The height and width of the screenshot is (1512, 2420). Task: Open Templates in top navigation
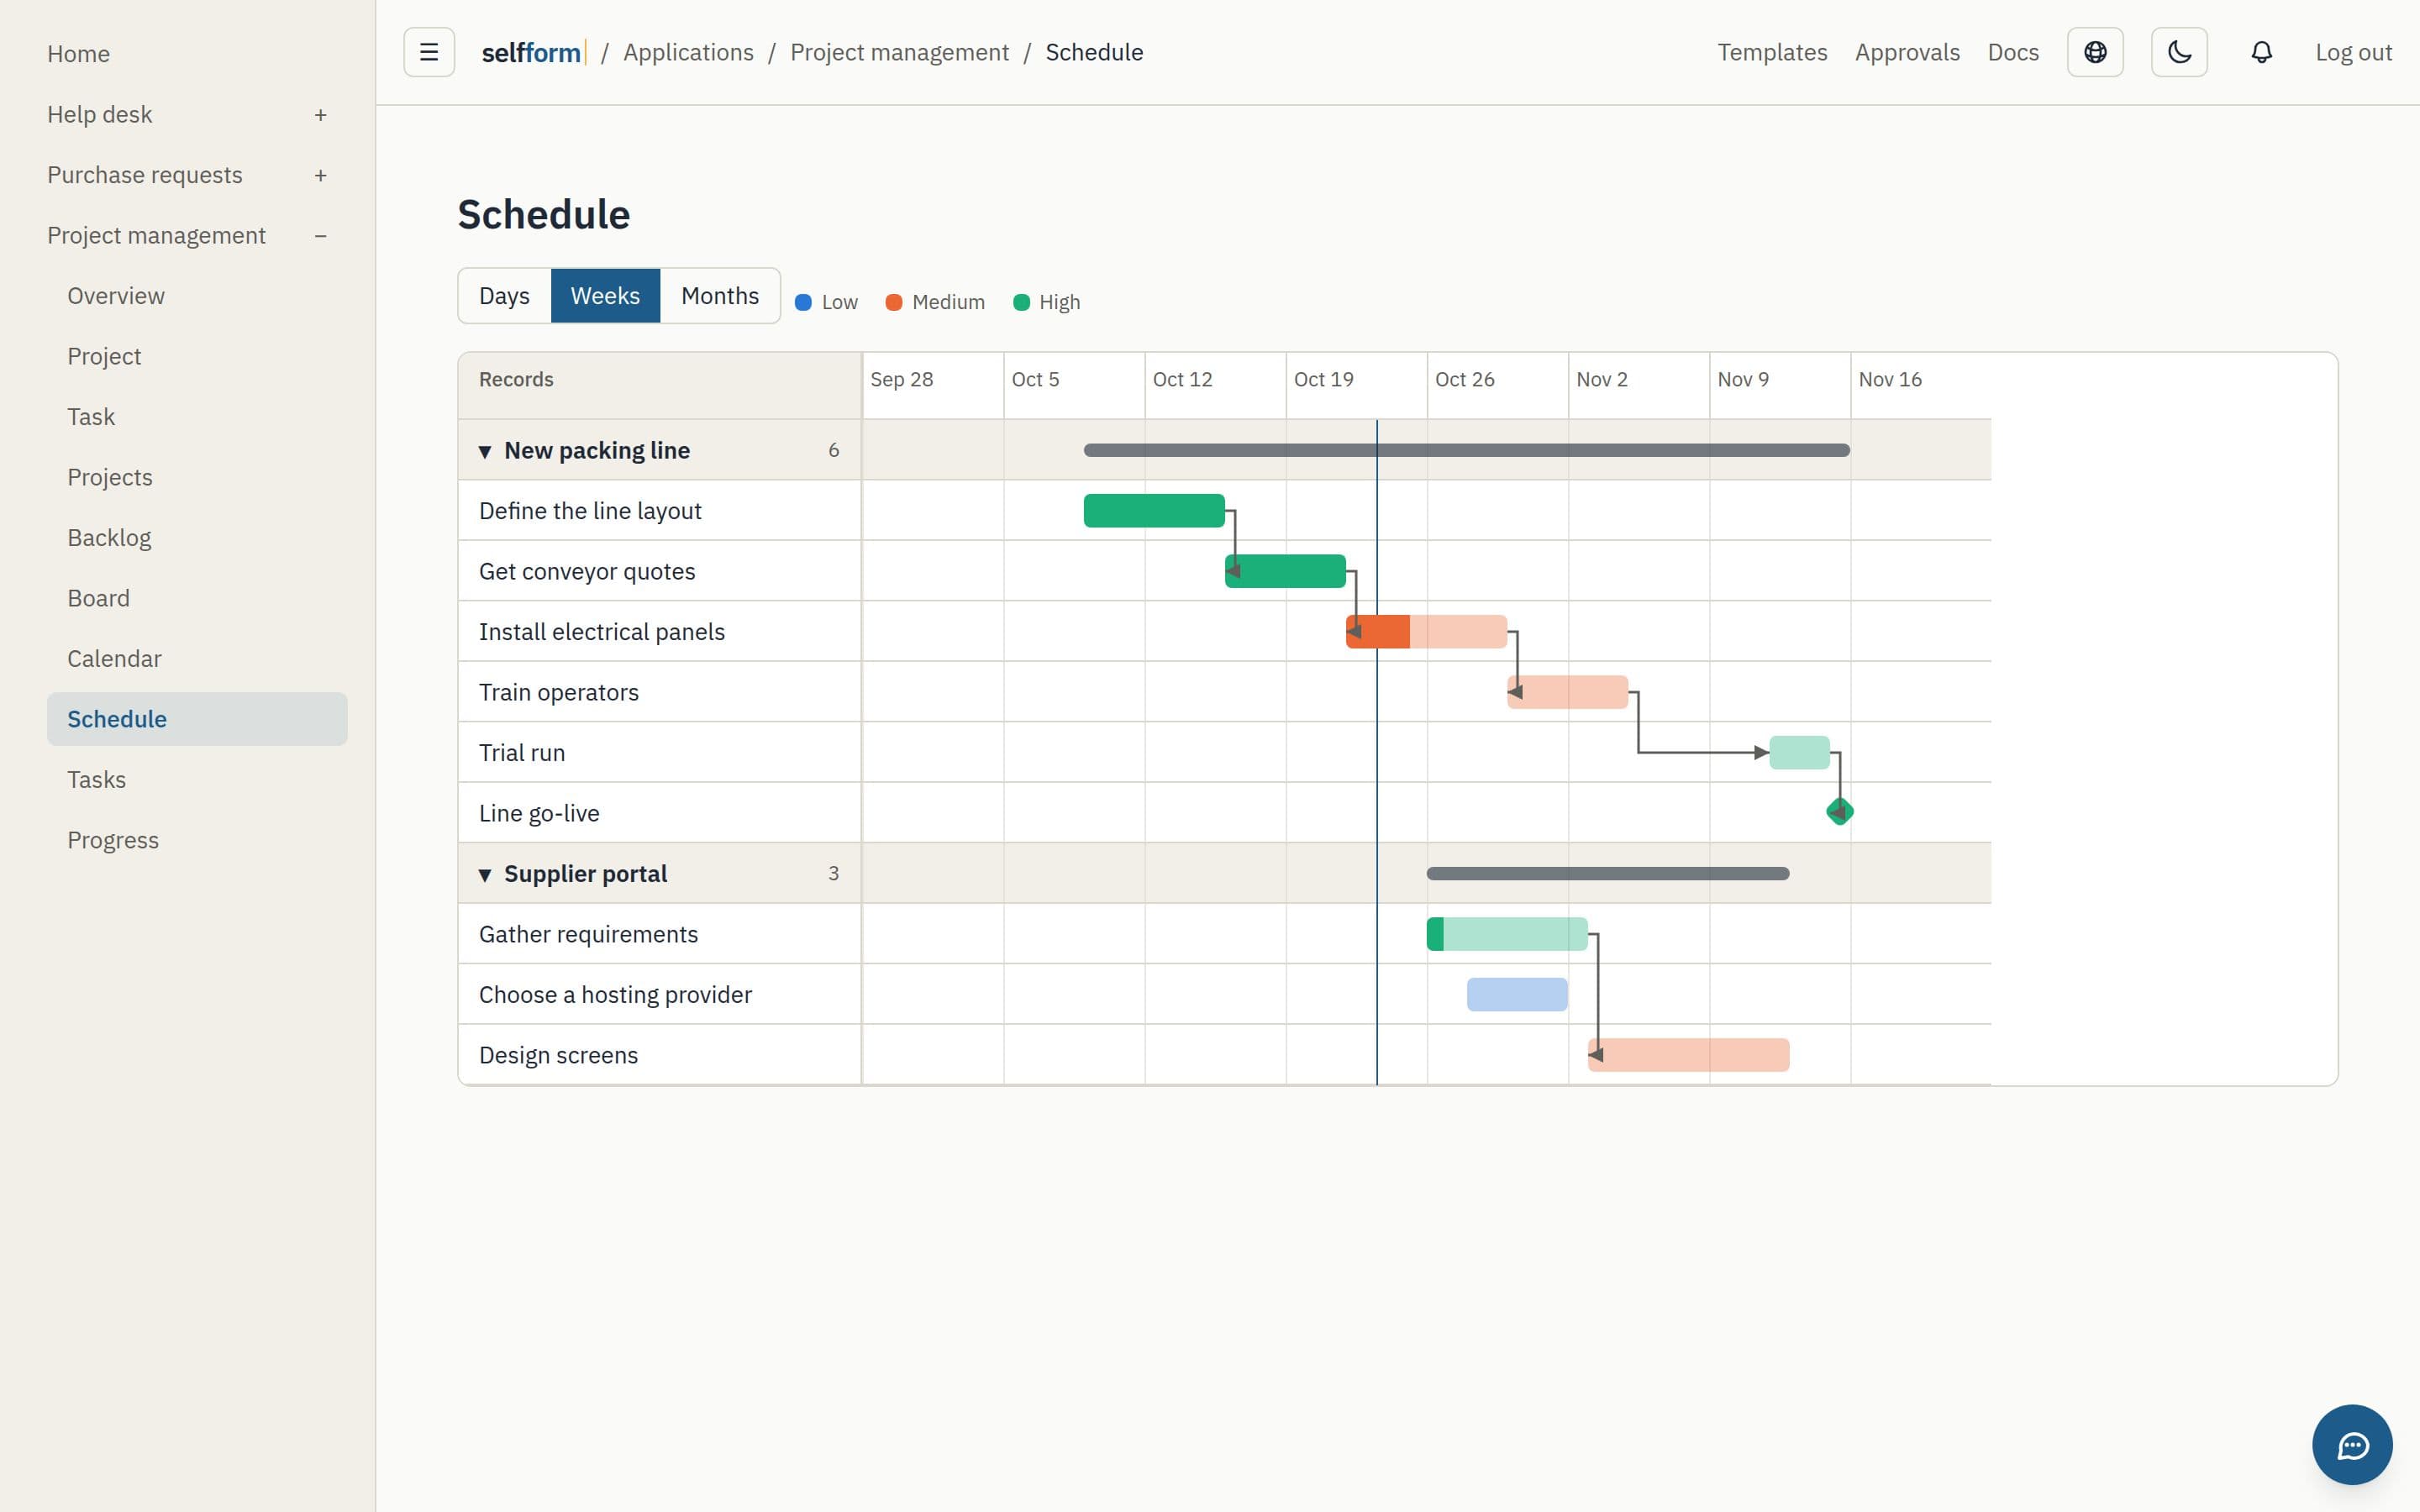pos(1772,52)
